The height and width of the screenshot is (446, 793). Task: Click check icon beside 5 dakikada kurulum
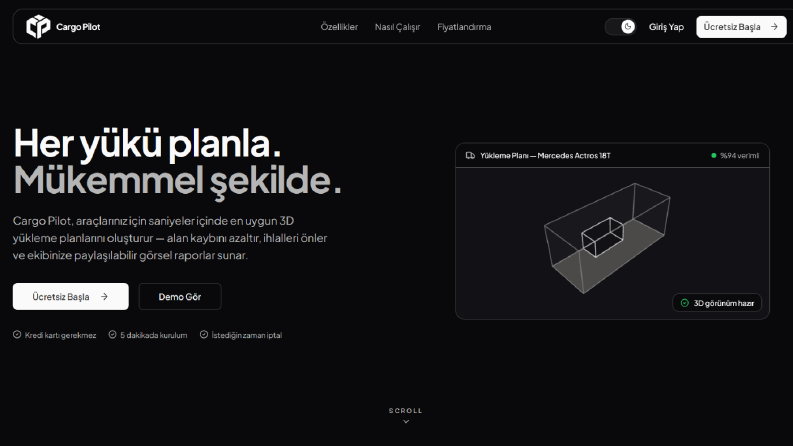(112, 335)
